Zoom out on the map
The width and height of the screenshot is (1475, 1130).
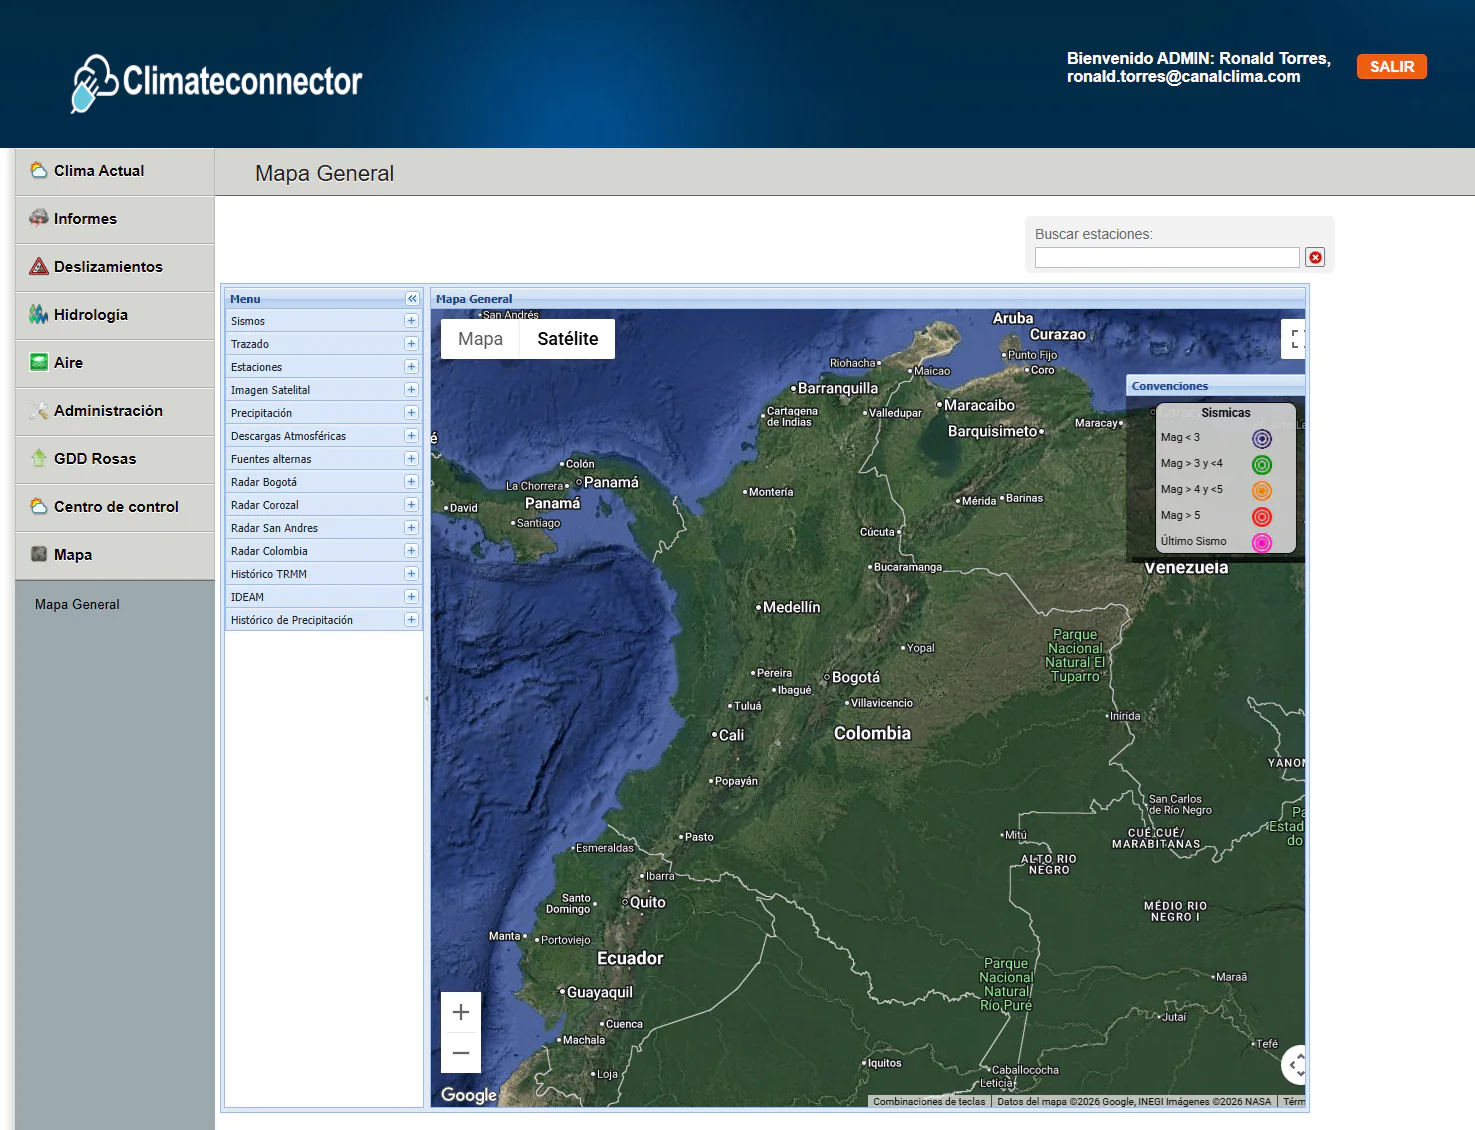[x=461, y=1053]
